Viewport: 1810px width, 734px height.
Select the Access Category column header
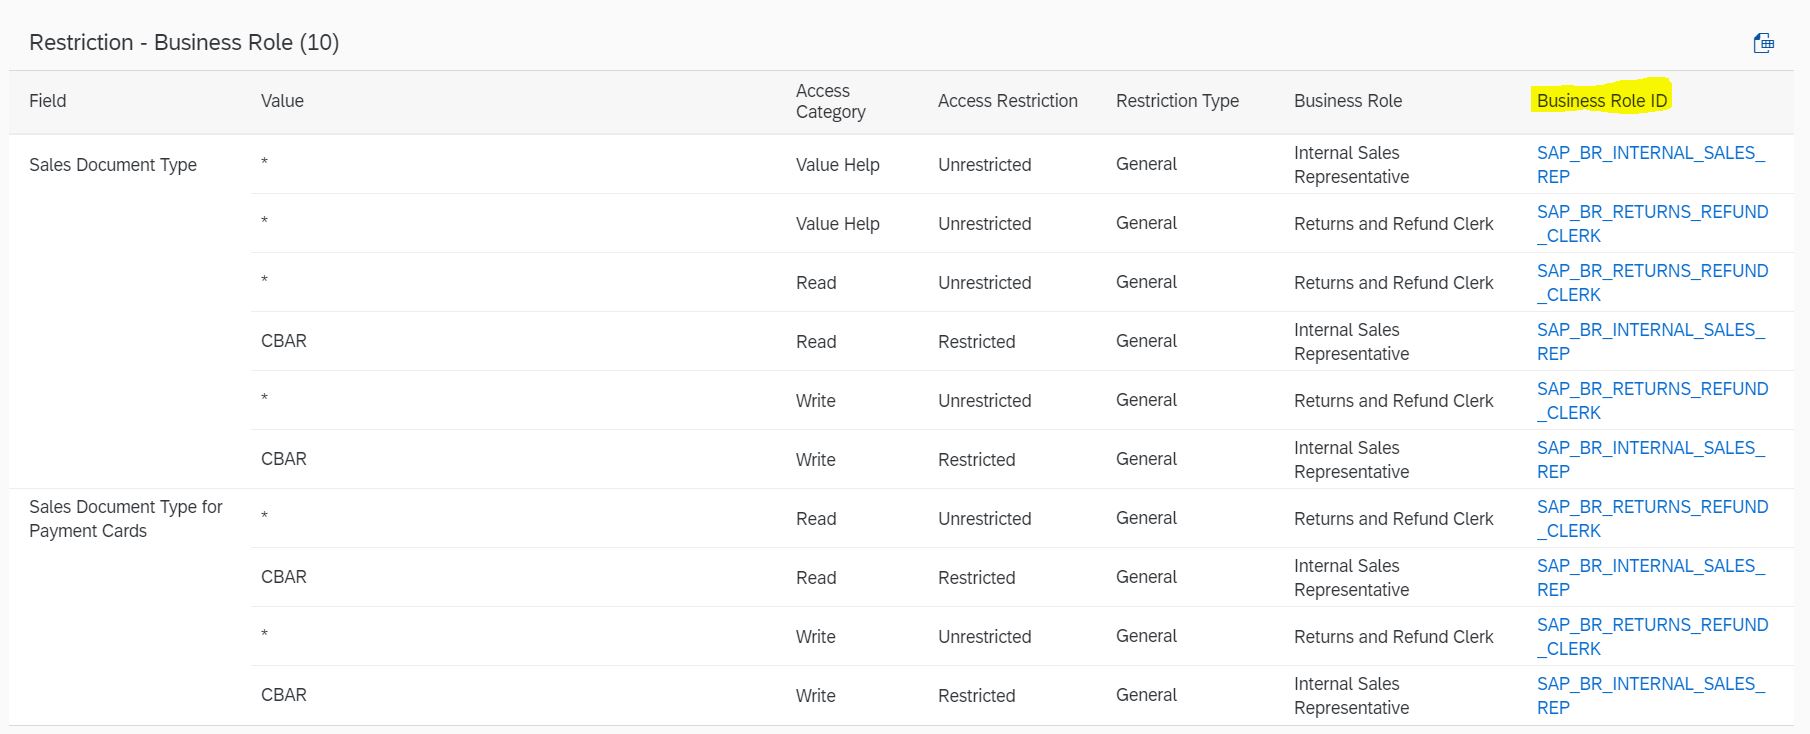tap(831, 101)
